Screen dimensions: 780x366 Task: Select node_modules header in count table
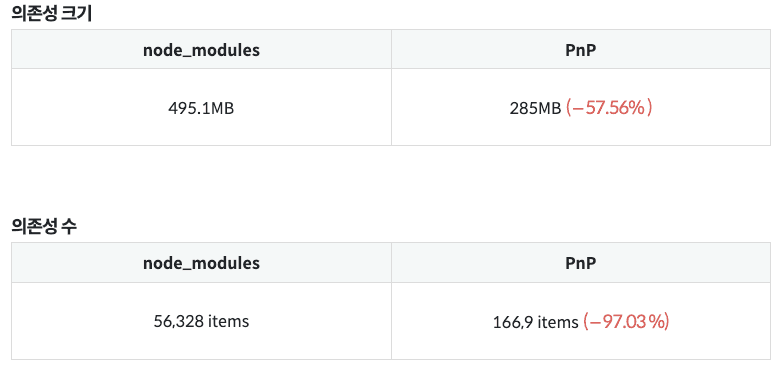coord(201,263)
